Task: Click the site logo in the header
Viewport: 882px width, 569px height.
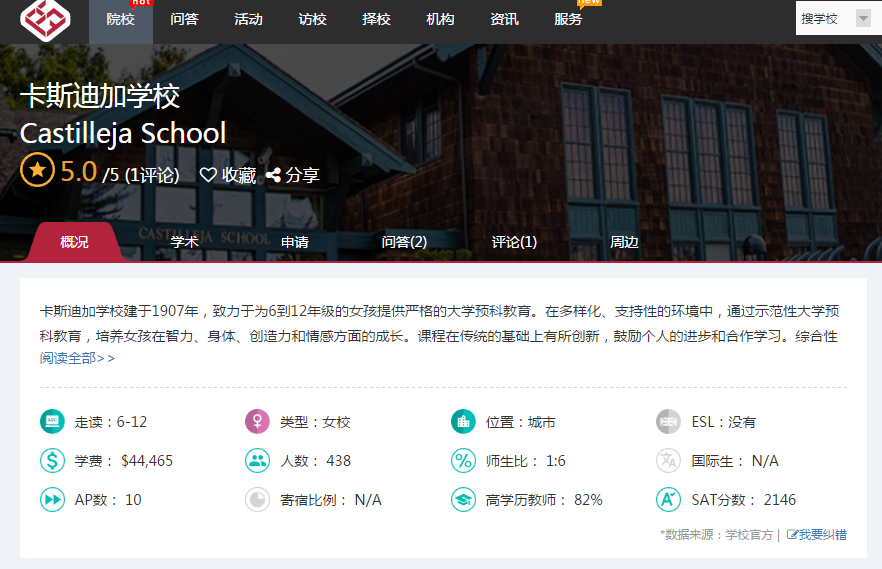Action: 45,20
